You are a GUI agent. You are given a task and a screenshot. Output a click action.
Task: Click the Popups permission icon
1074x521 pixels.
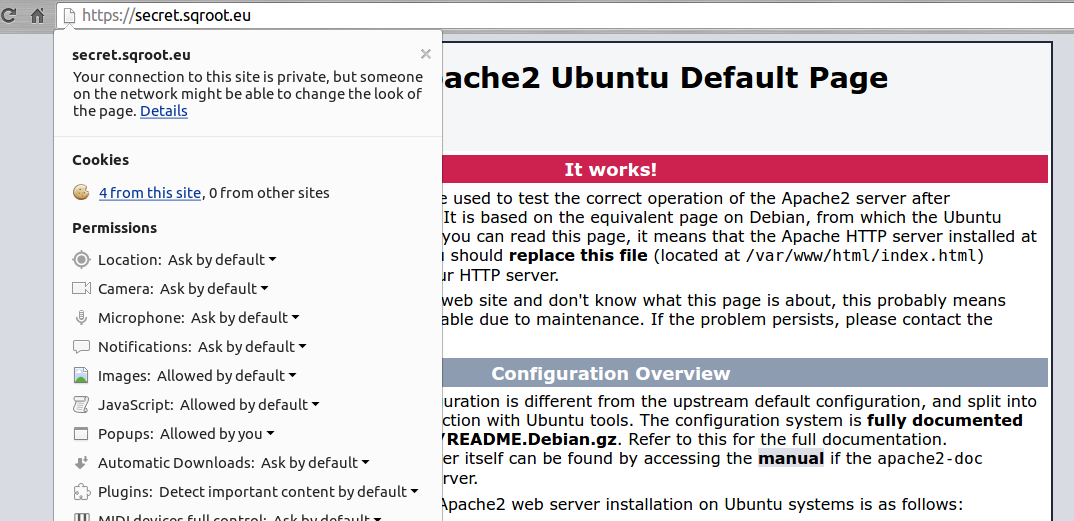[82, 433]
